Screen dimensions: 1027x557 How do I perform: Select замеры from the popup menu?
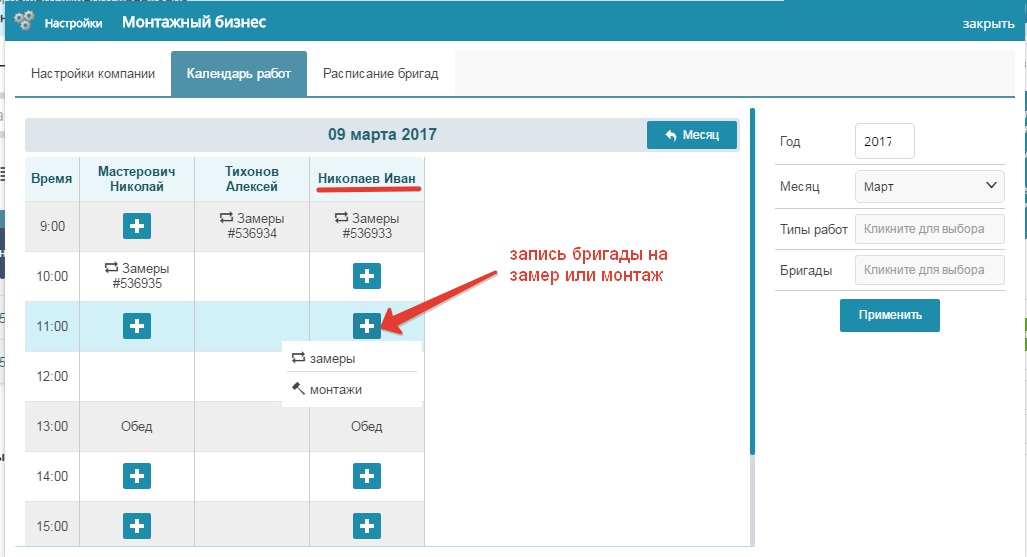(x=332, y=359)
